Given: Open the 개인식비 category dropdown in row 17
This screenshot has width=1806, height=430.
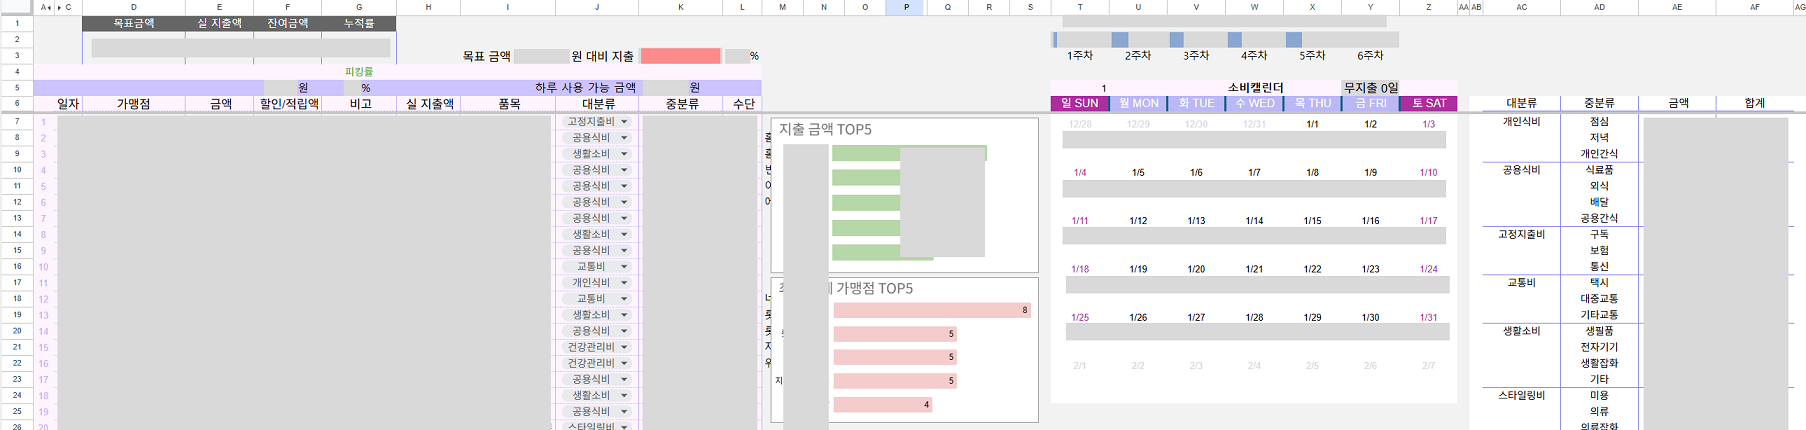Looking at the screenshot, I should 624,283.
